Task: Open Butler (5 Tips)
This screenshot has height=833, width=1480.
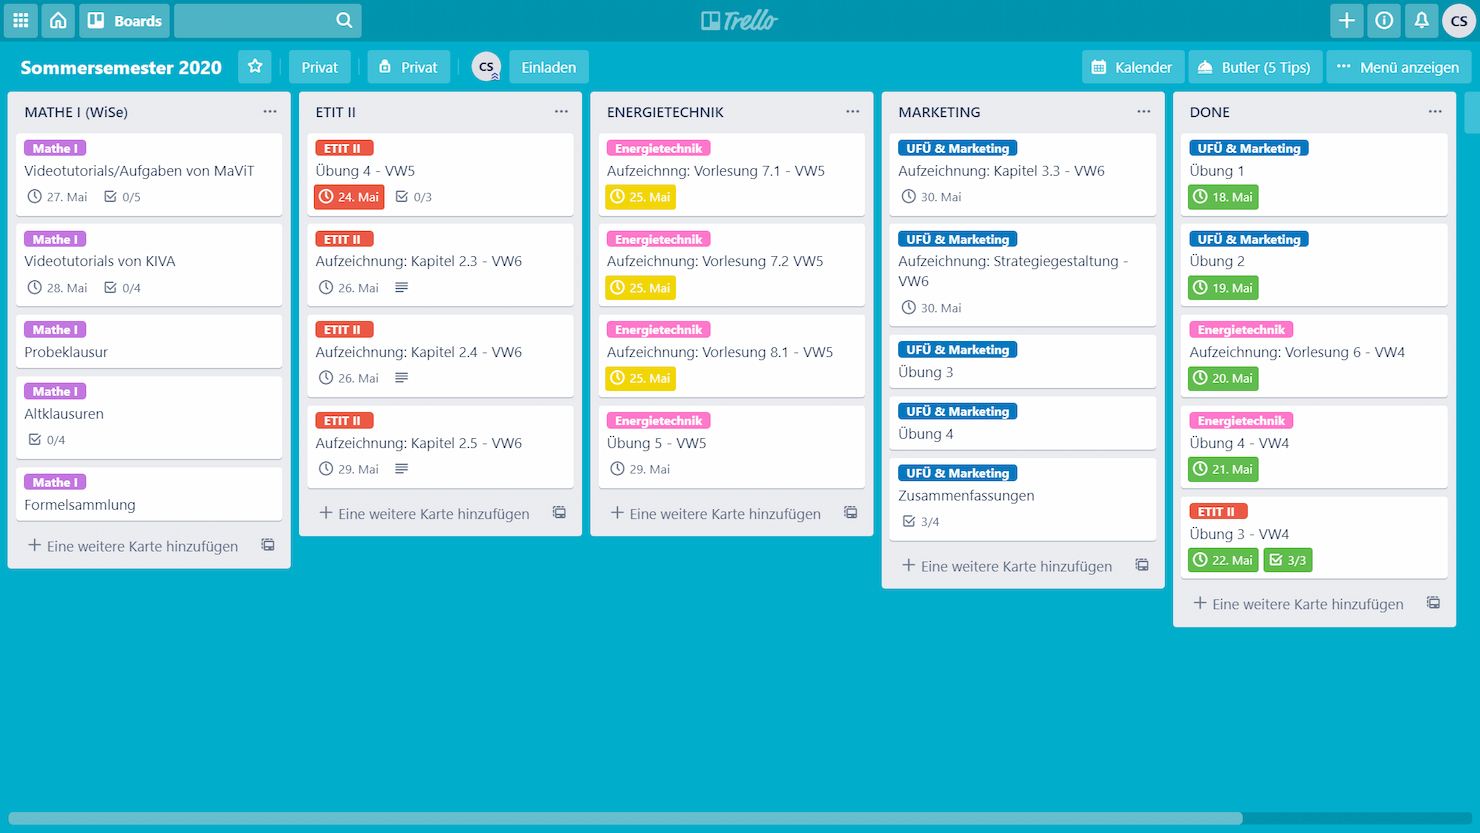Action: click(x=1254, y=67)
